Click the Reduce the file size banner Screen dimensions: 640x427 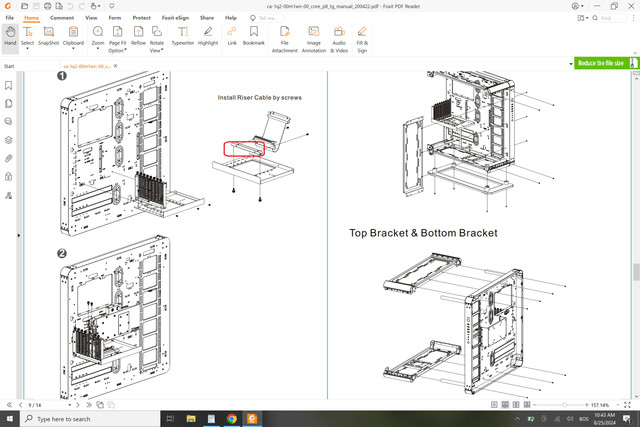pos(606,63)
